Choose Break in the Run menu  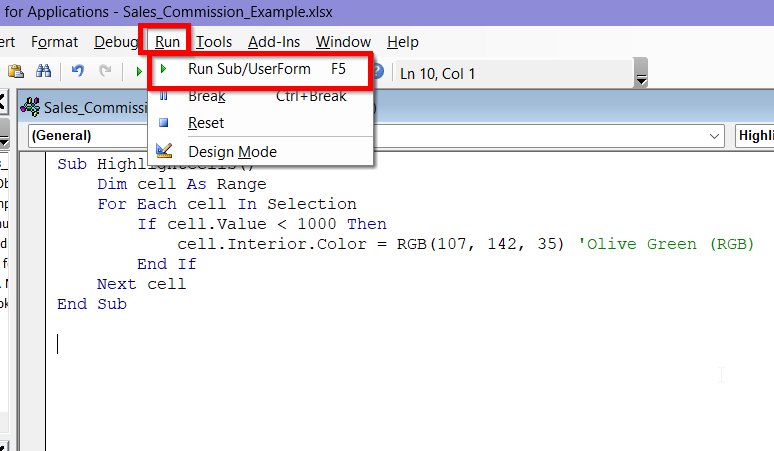[261, 96]
